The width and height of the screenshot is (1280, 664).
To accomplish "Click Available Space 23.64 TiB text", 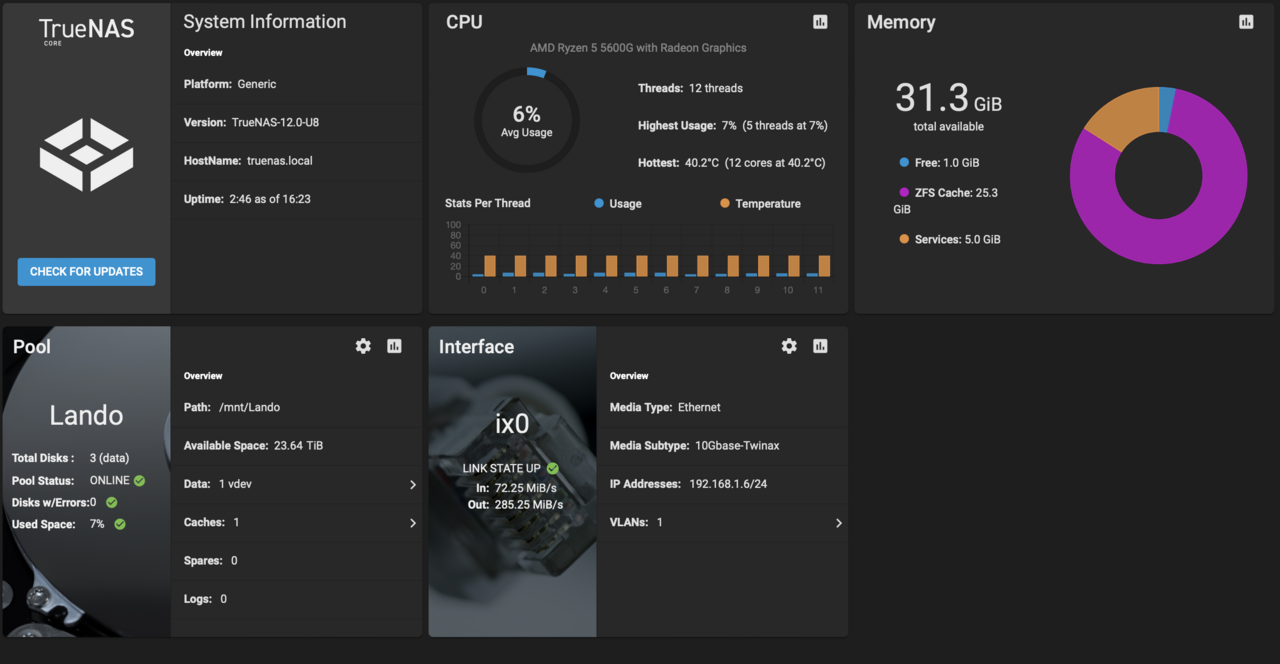I will [x=253, y=446].
